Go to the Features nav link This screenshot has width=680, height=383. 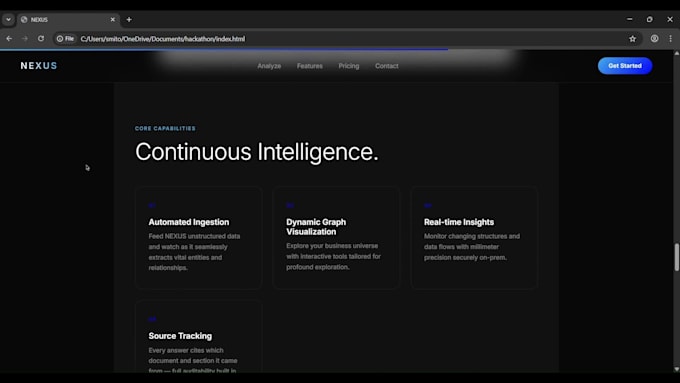click(x=310, y=66)
